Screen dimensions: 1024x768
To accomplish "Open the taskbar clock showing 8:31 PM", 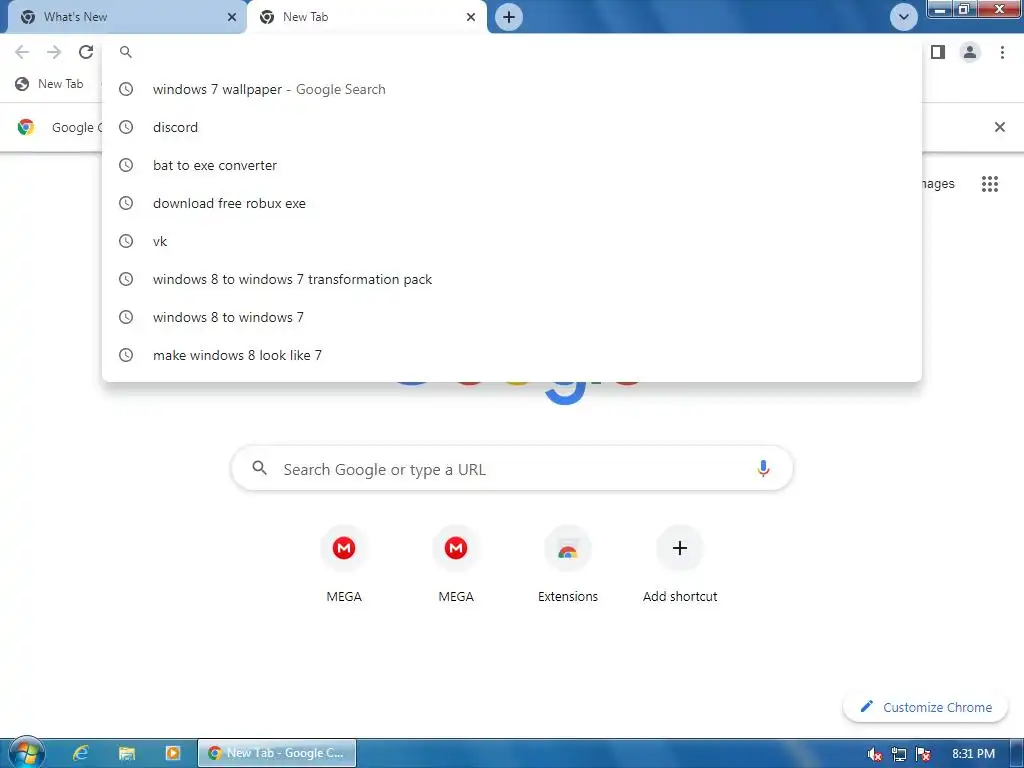I will [x=973, y=754].
